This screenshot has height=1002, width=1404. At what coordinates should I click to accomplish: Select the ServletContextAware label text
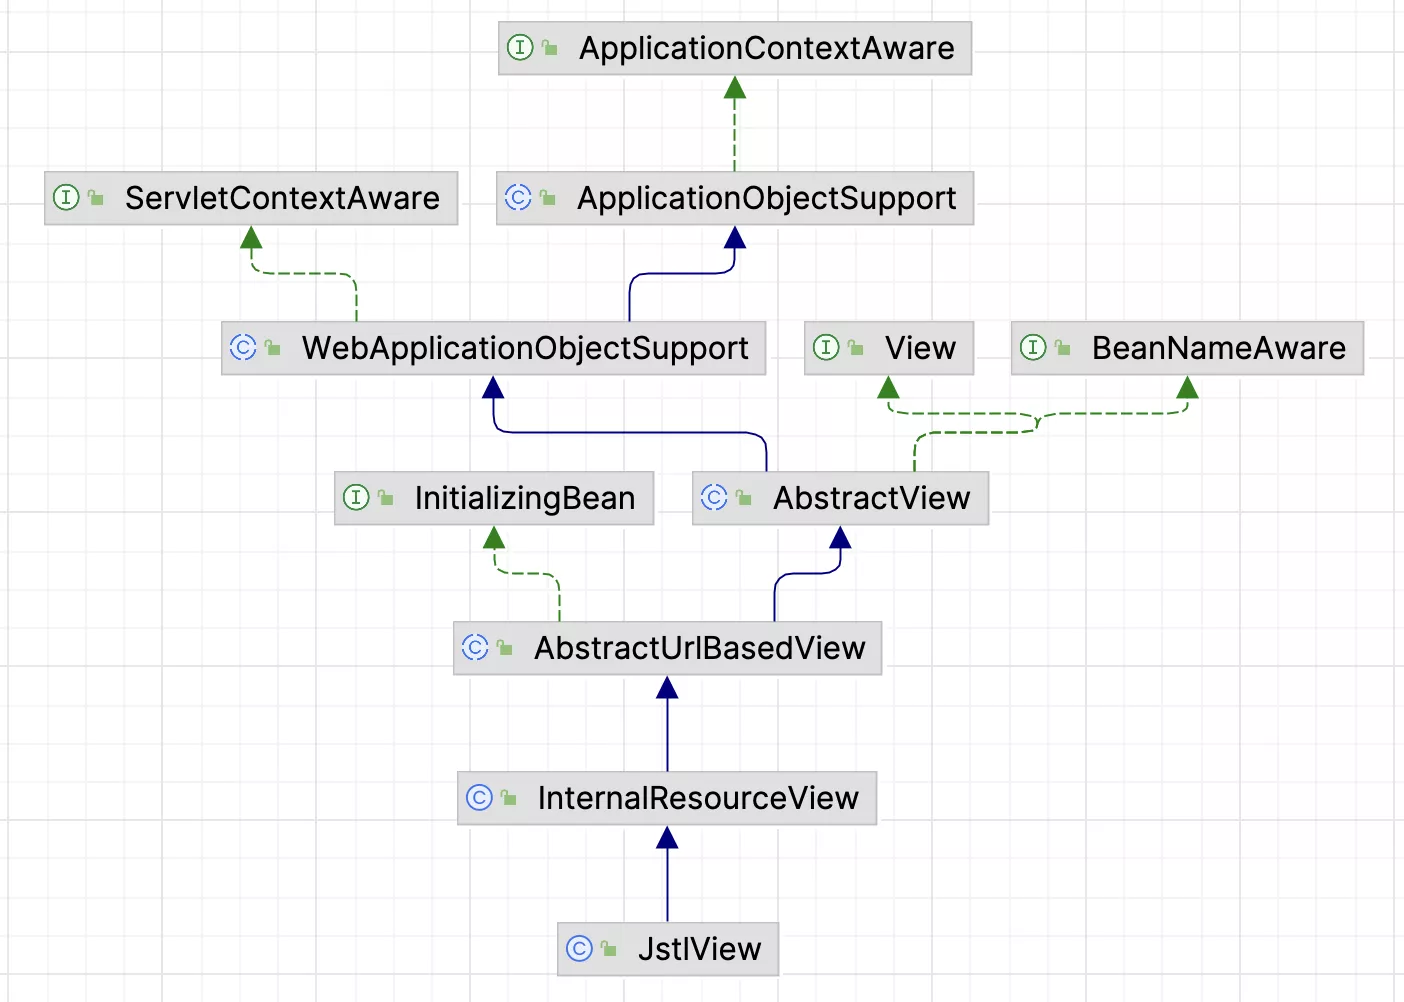tap(282, 198)
